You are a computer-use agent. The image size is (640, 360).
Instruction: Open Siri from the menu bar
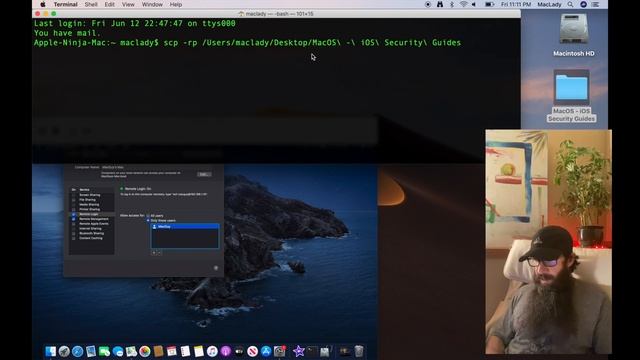(584, 4)
